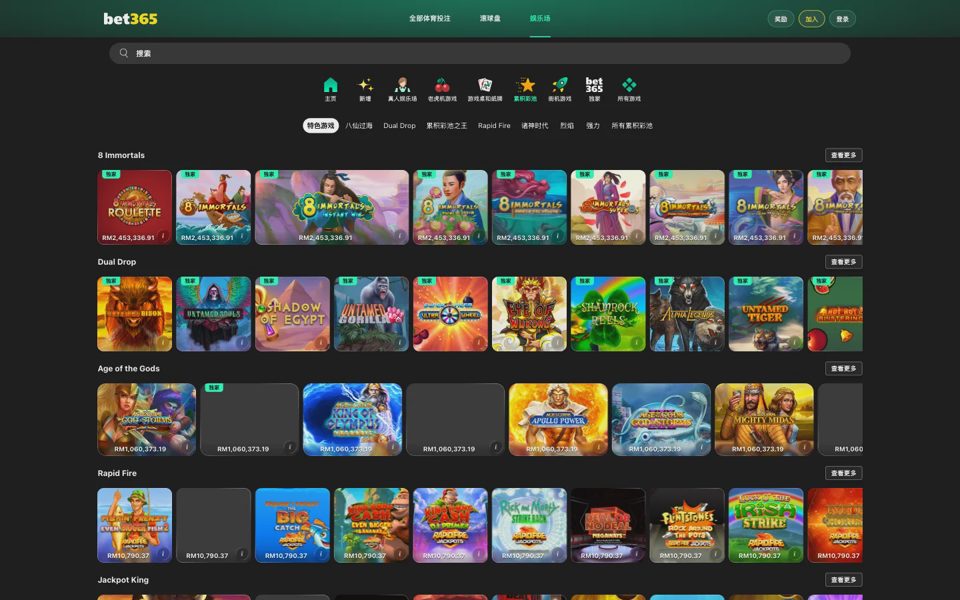Click 查看更多 for 8 Immortals row
This screenshot has height=600, width=960.
[x=844, y=155]
